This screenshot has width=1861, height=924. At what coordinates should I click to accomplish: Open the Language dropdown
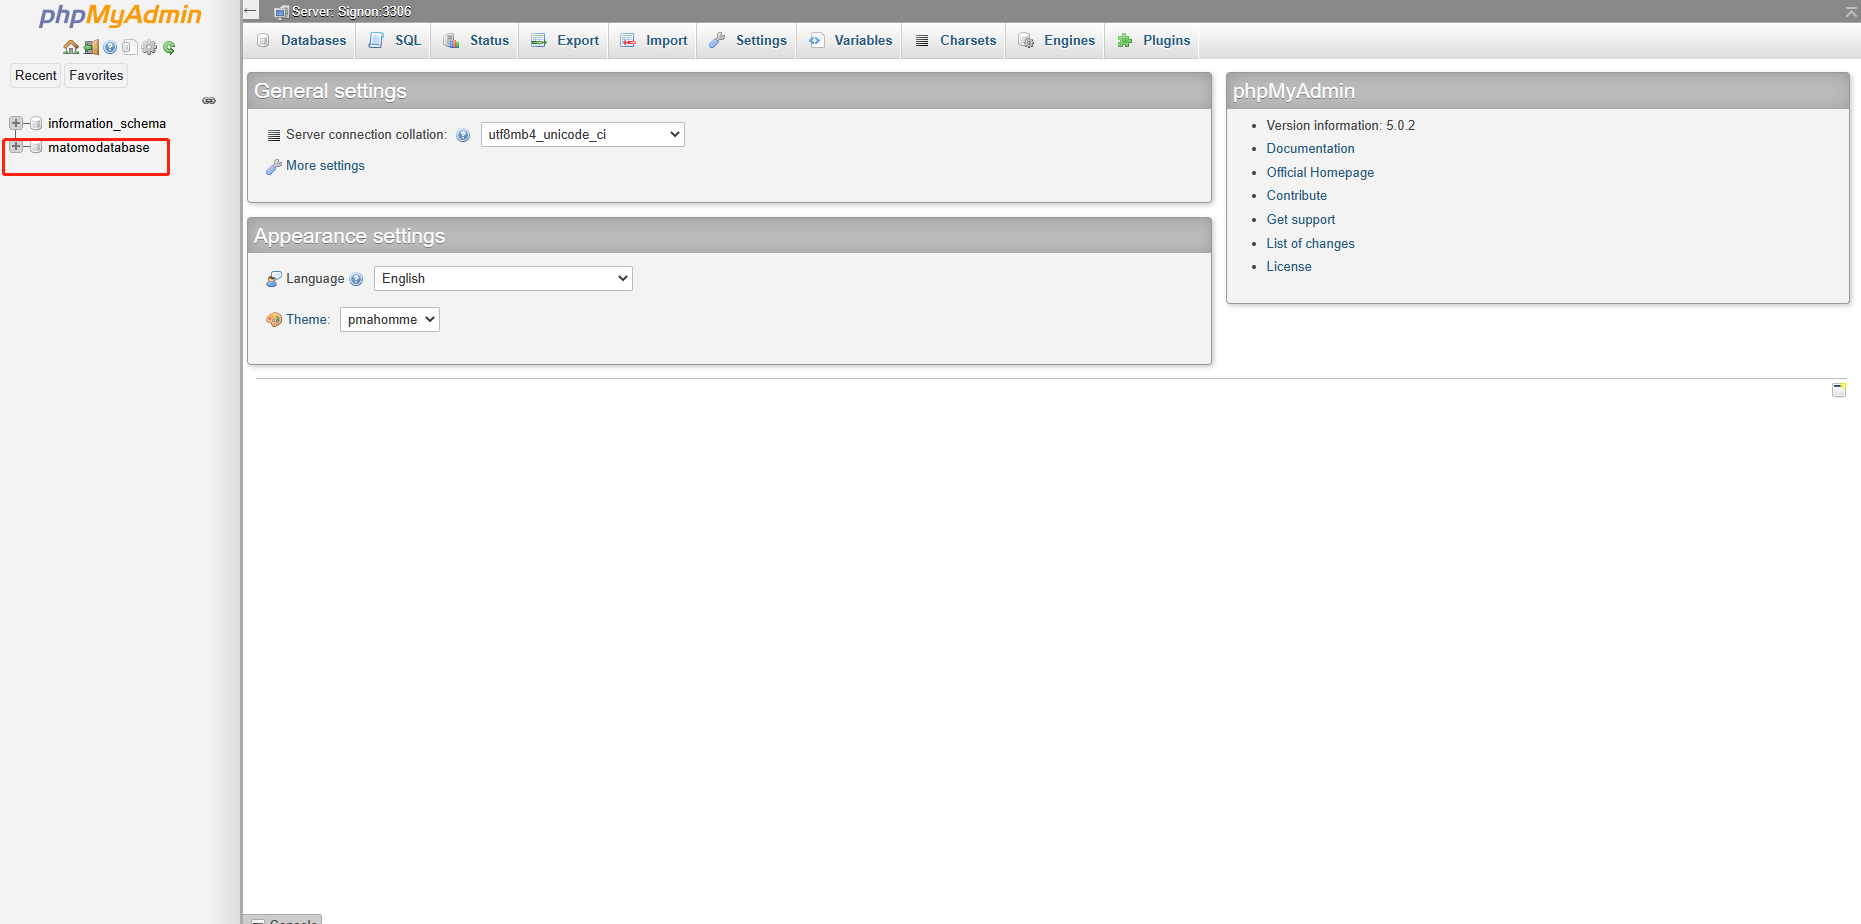503,278
